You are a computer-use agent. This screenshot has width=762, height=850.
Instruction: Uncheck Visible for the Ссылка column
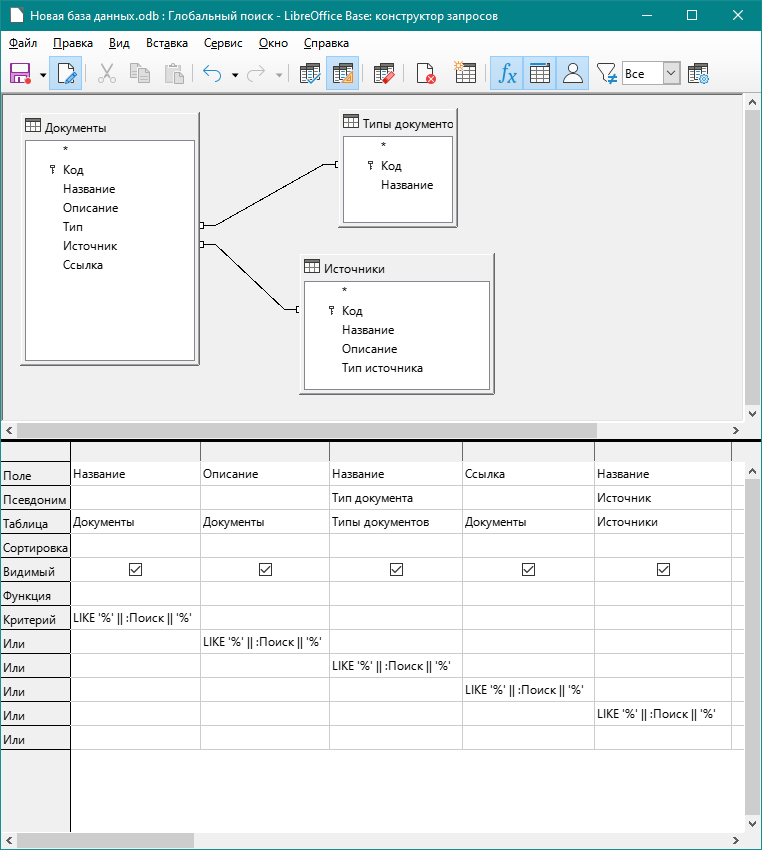pos(528,570)
